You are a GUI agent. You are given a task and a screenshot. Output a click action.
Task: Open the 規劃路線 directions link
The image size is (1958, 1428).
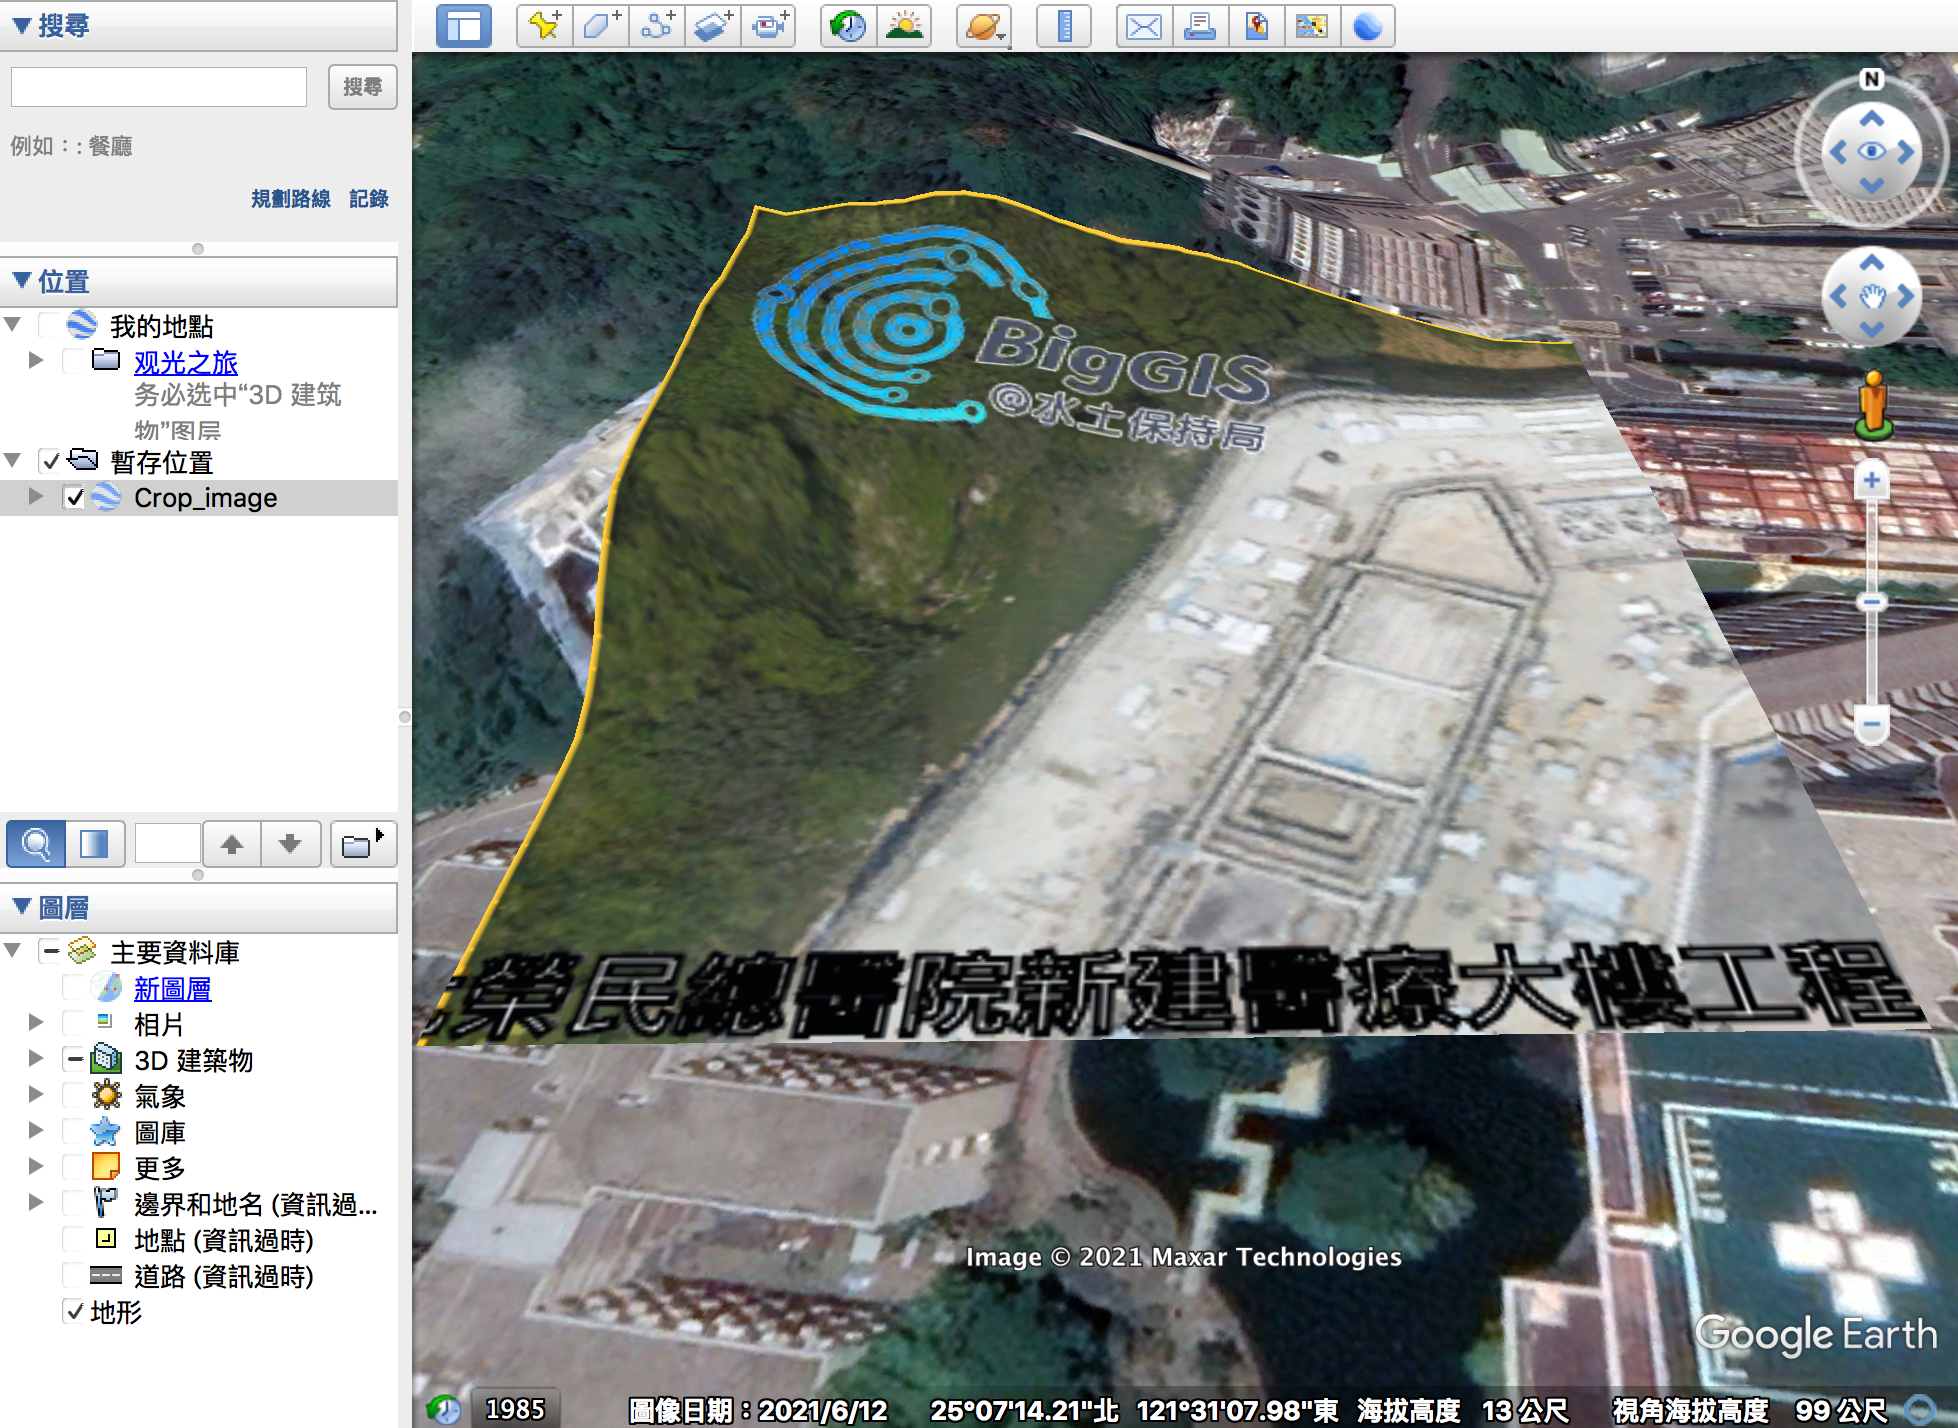[x=290, y=198]
